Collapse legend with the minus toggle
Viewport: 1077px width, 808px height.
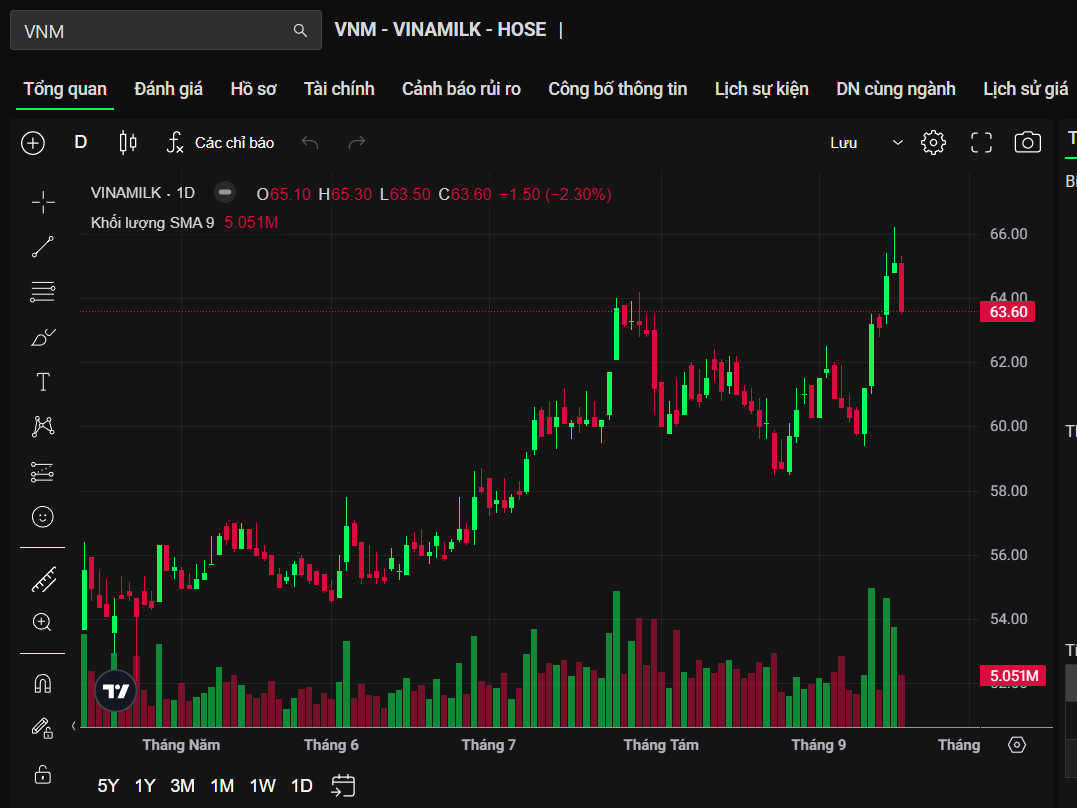click(x=225, y=193)
